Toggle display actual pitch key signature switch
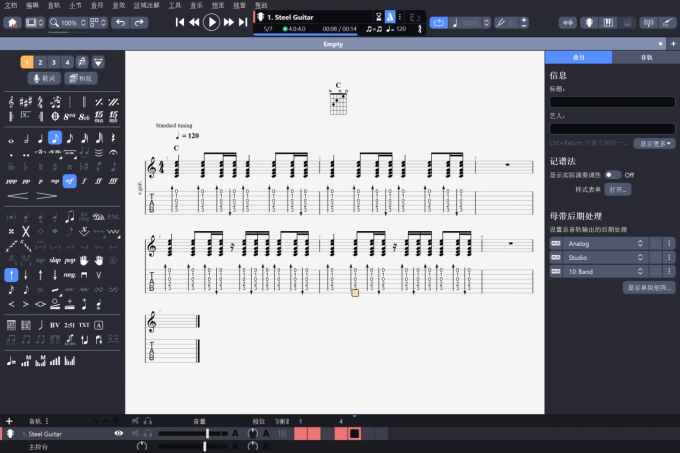 pos(611,174)
